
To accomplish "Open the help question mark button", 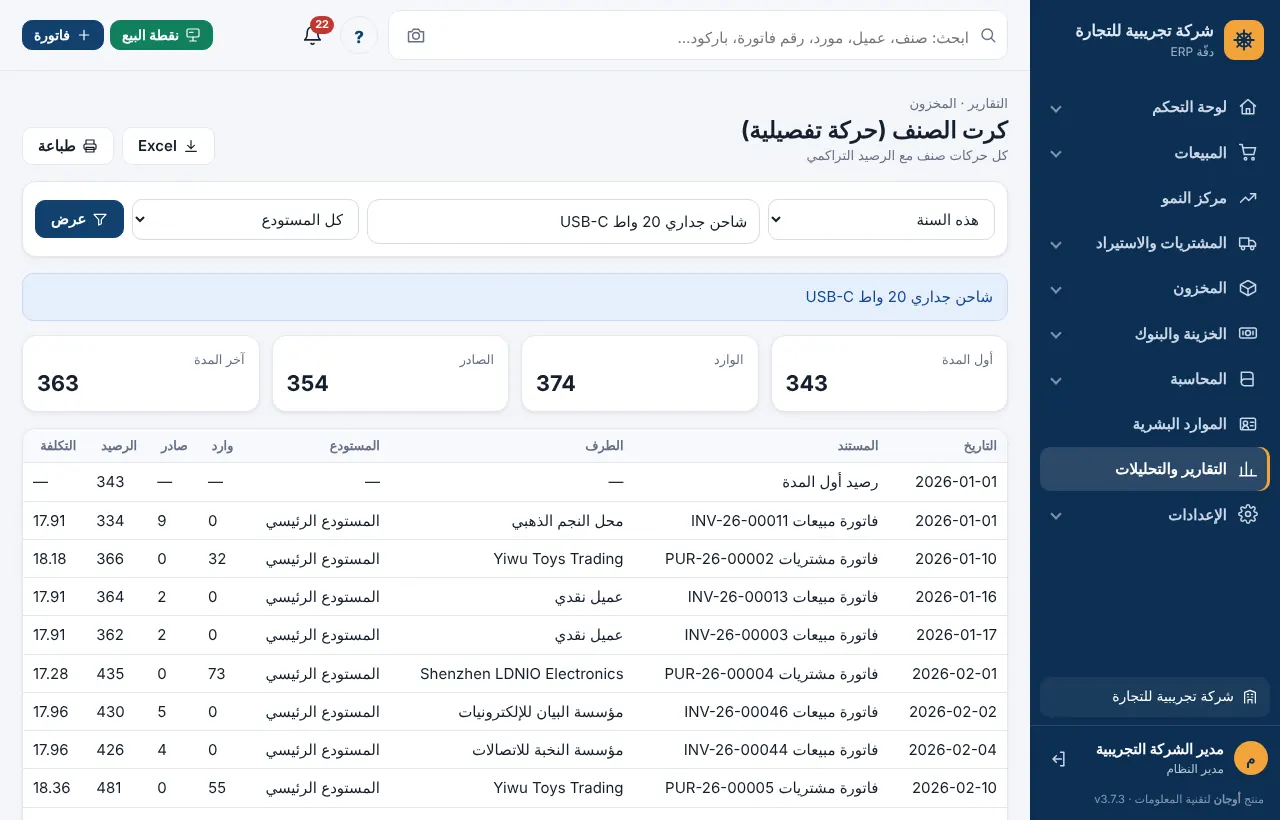I will coord(359,36).
